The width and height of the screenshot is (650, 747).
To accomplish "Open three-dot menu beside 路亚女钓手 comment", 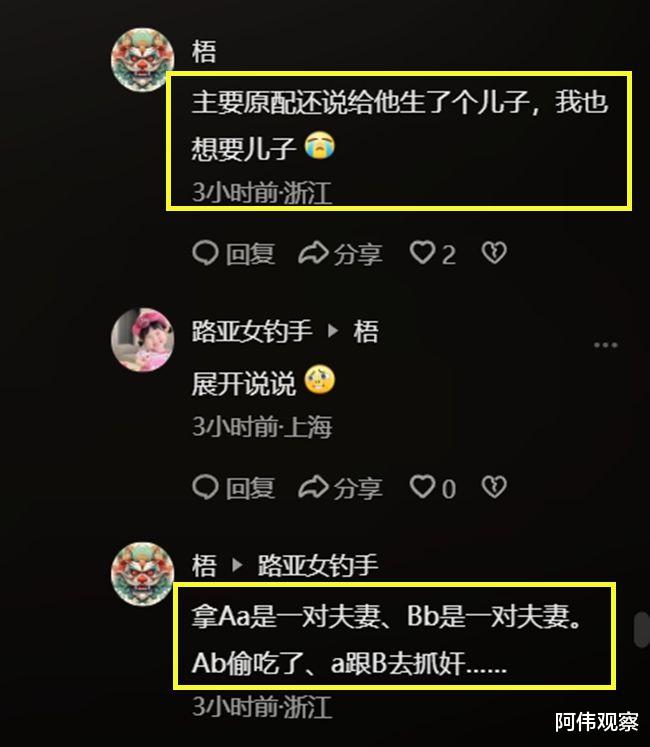I will click(606, 345).
